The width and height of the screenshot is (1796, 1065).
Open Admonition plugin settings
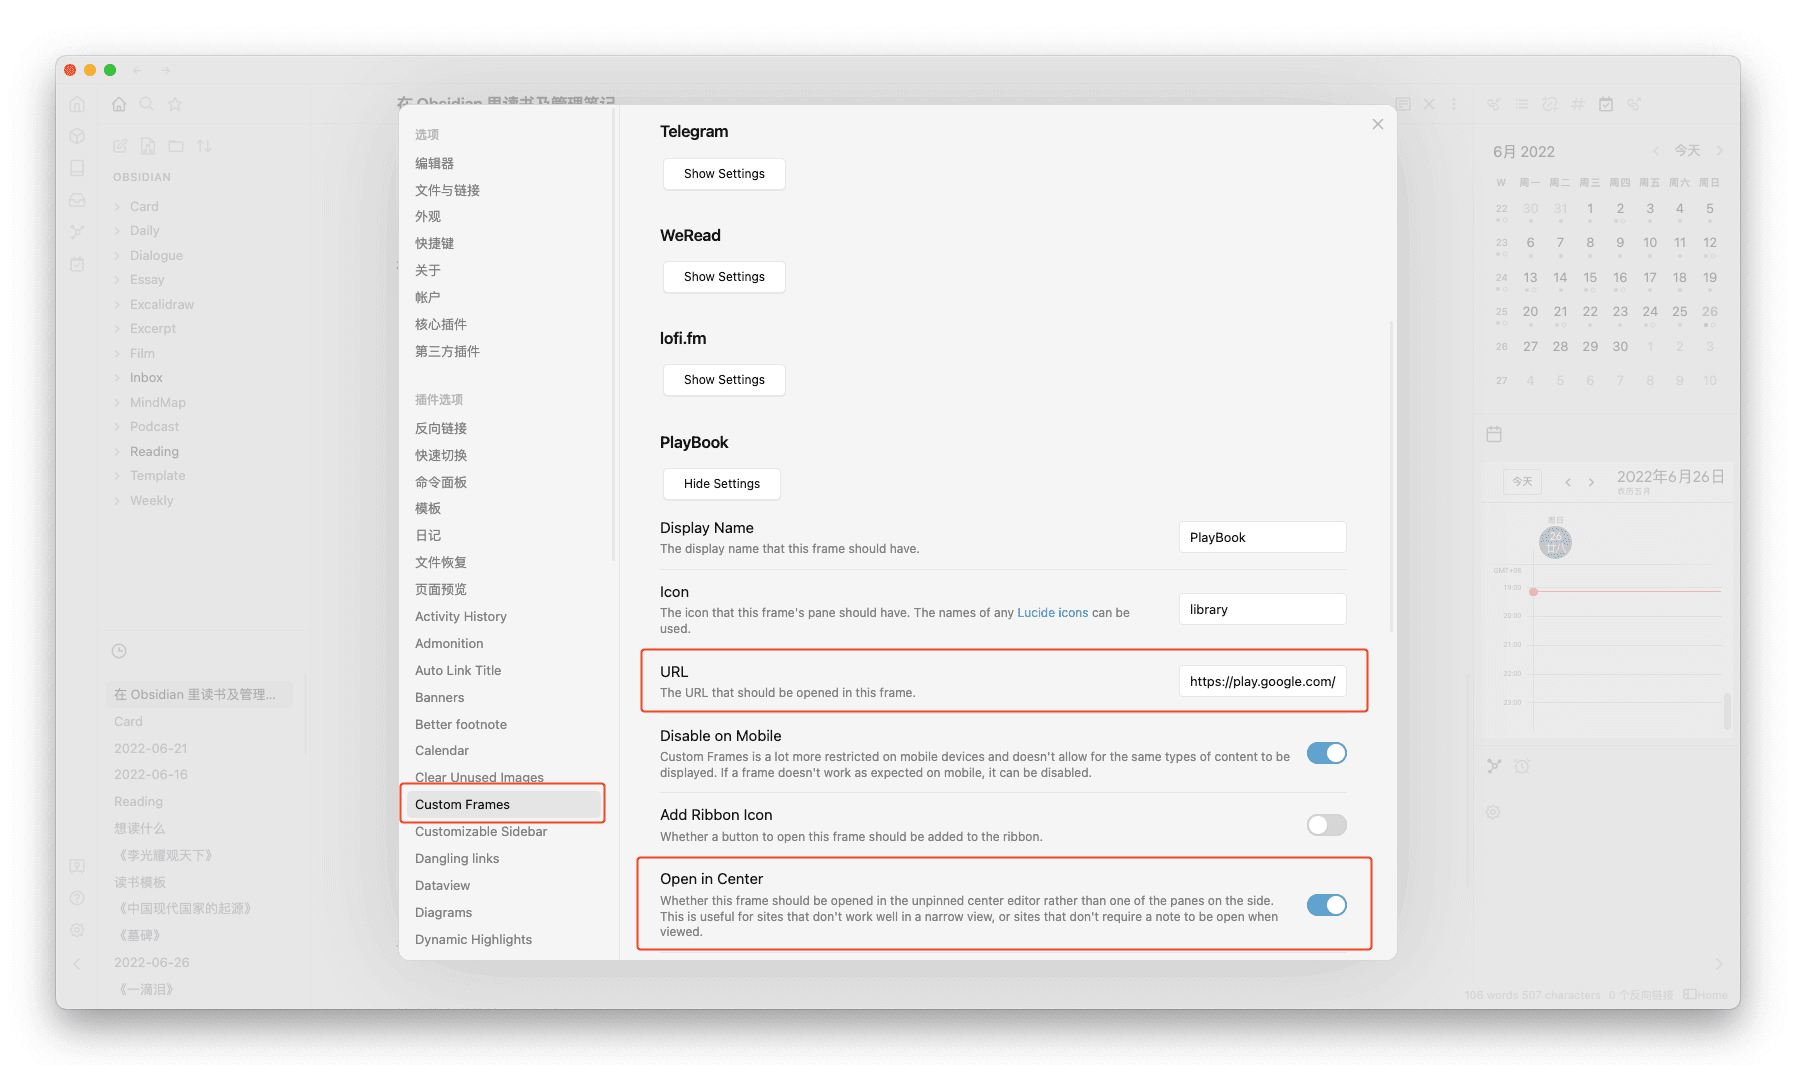449,643
